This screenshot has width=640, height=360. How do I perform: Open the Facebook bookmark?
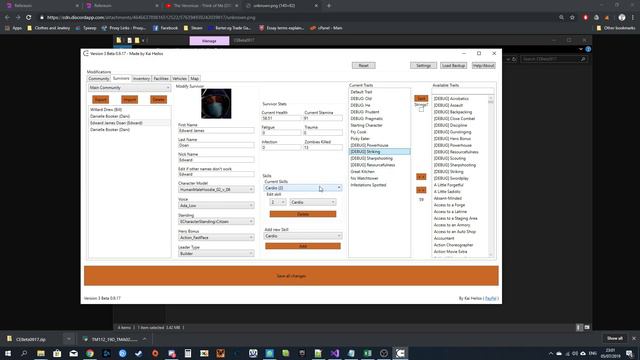[x=165, y=28]
